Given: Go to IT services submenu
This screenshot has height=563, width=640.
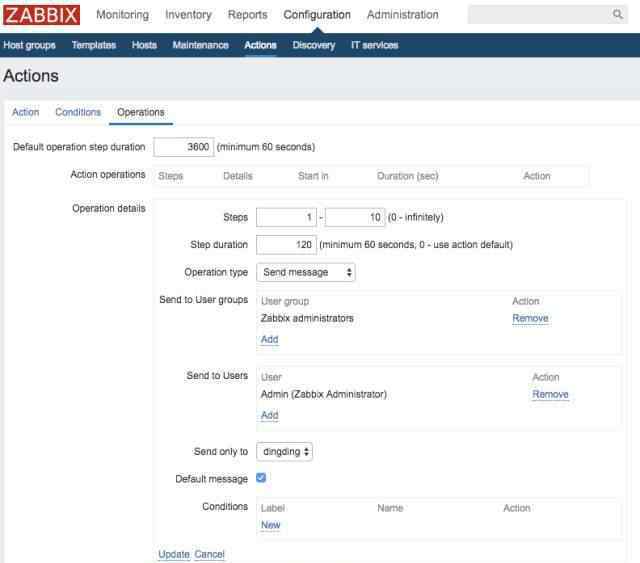Looking at the screenshot, I should click(x=375, y=45).
